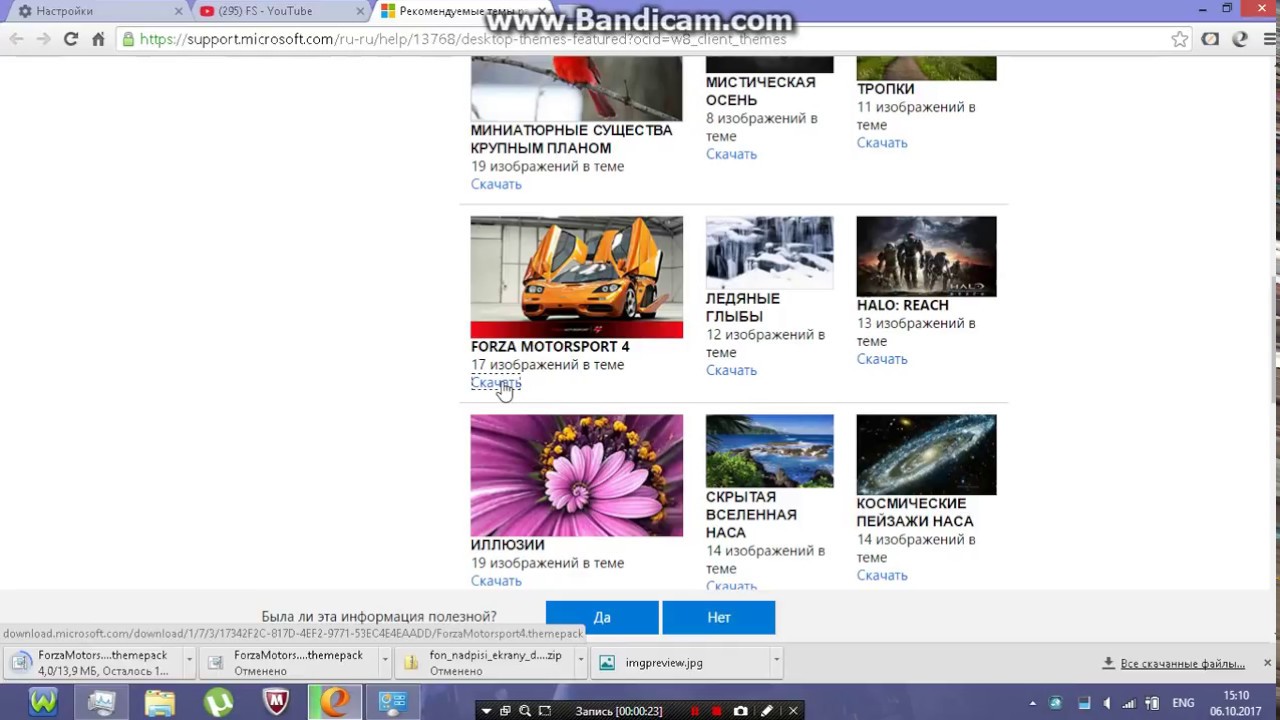The height and width of the screenshot is (720, 1280).
Task: Open the uTorrent taskbar icon
Action: pyautogui.click(x=218, y=702)
